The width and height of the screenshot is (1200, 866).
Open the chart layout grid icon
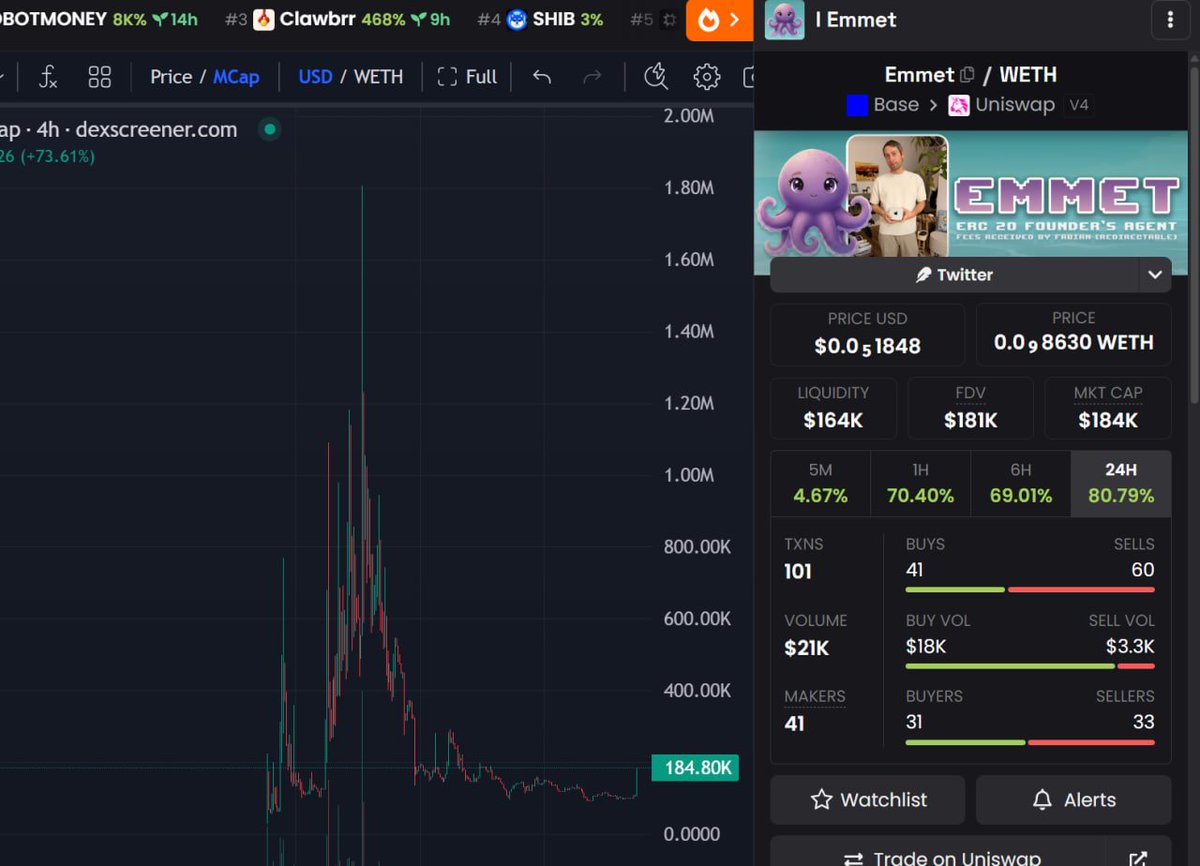(100, 77)
